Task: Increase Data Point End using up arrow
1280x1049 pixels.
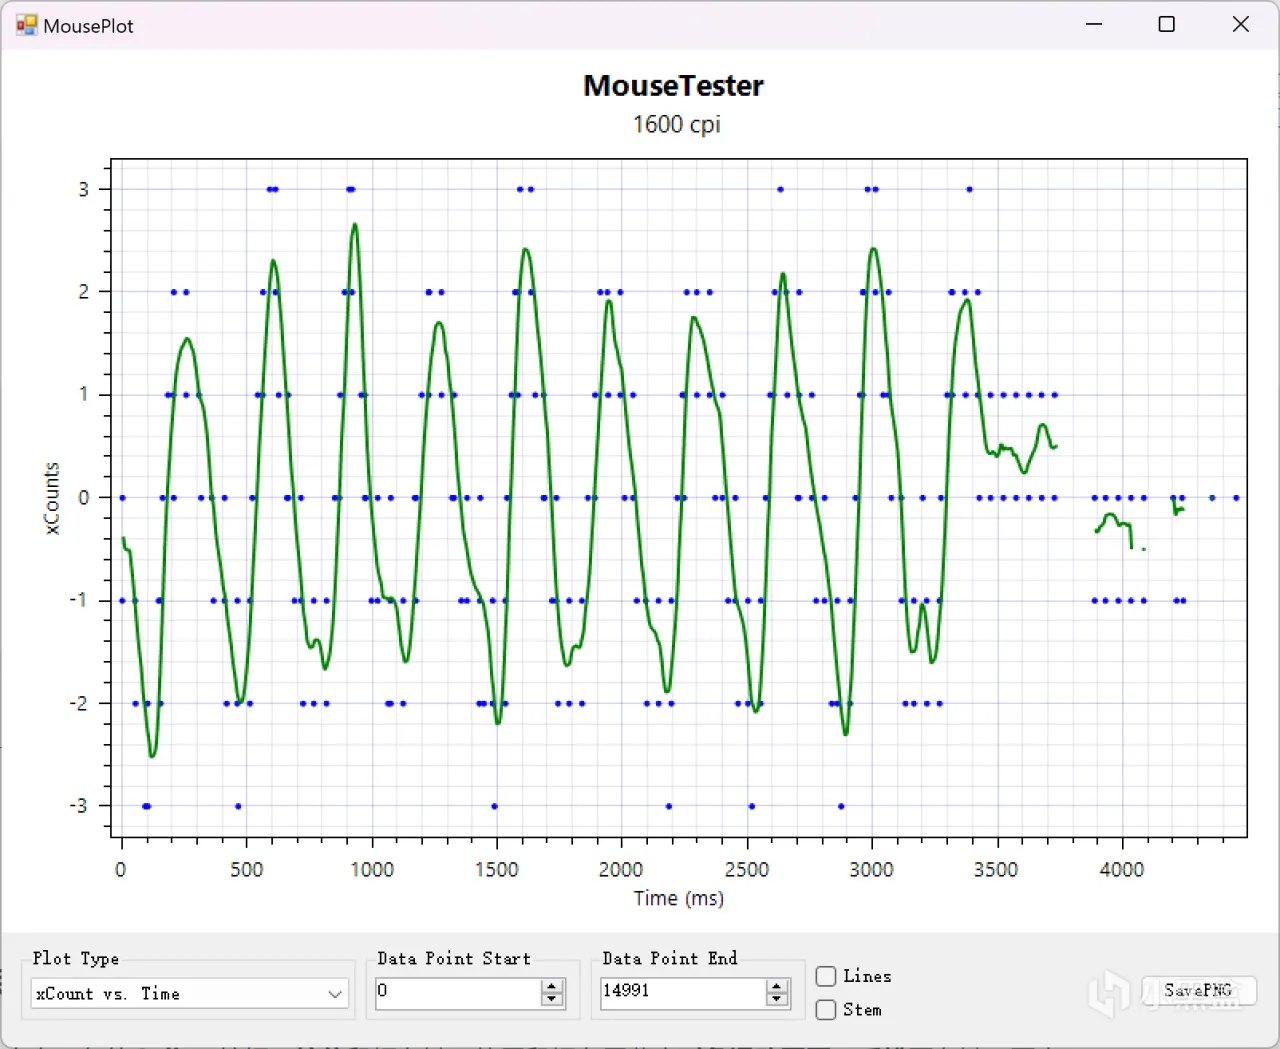Action: coord(777,987)
